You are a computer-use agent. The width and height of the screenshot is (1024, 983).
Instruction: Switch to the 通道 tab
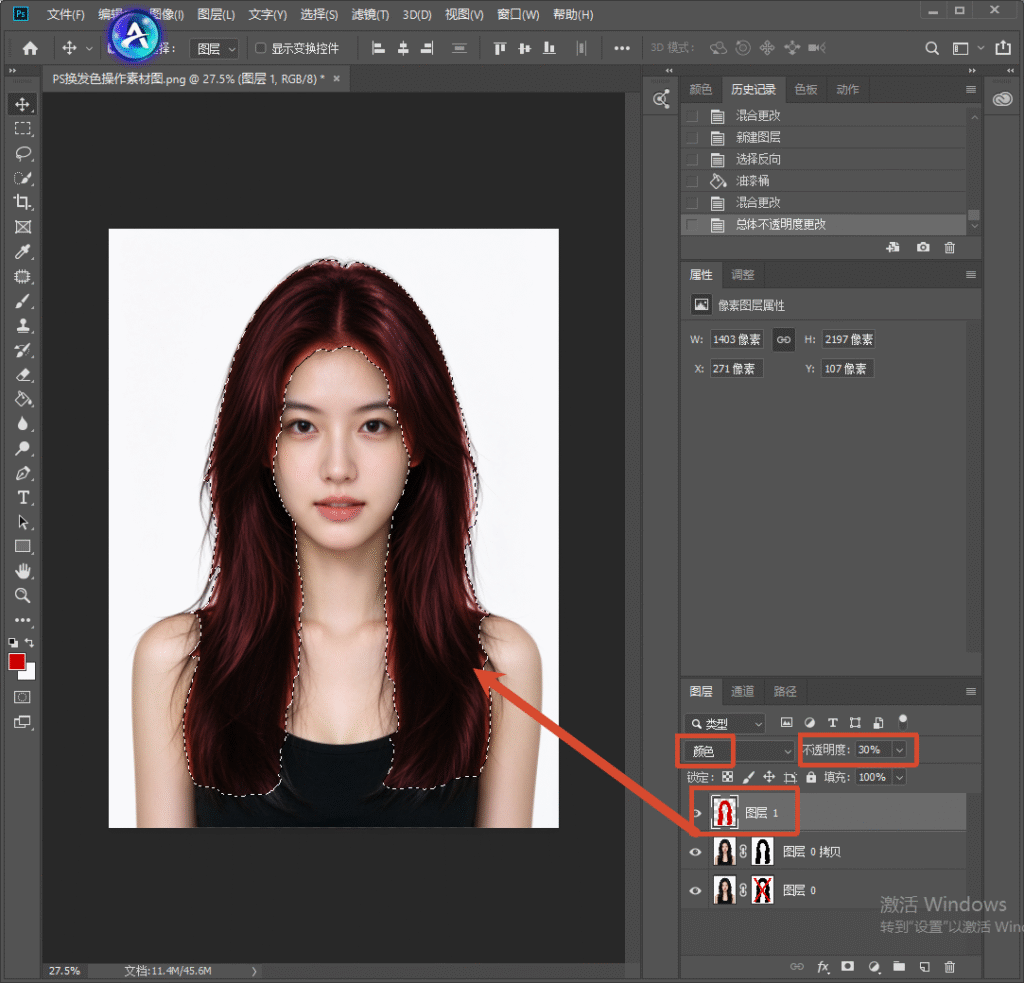click(x=743, y=691)
